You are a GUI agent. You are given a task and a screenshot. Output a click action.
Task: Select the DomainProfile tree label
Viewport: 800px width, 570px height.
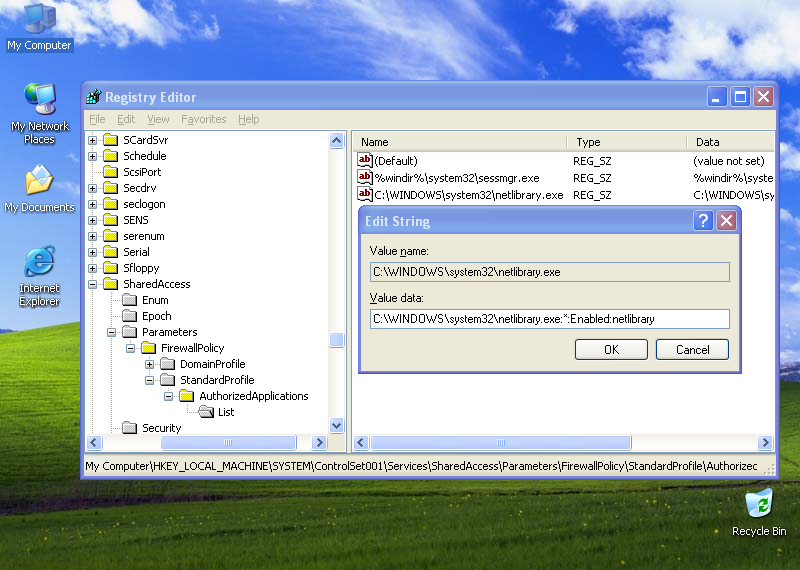coord(212,364)
